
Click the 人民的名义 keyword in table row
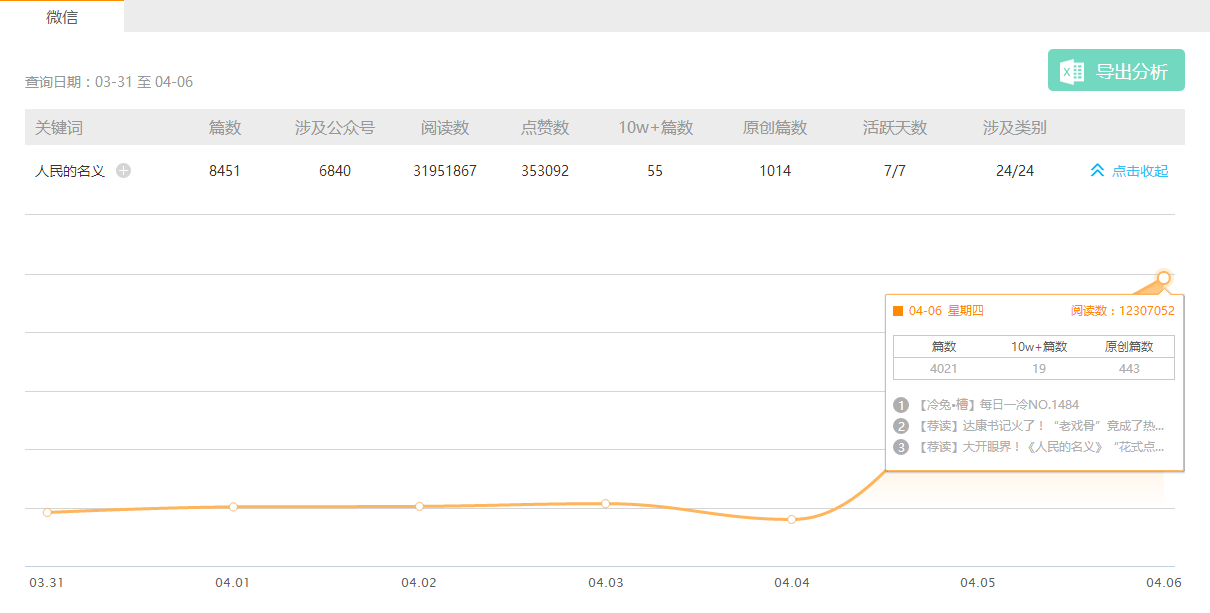click(70, 171)
